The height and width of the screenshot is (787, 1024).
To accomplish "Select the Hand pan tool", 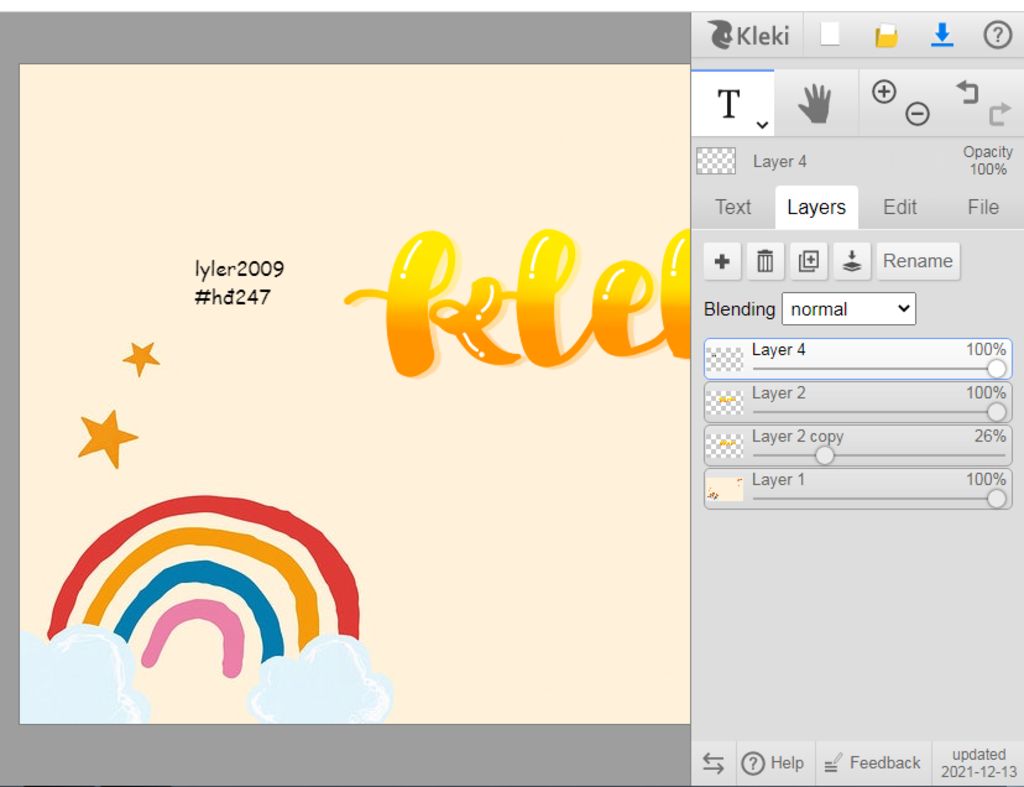I will [814, 103].
